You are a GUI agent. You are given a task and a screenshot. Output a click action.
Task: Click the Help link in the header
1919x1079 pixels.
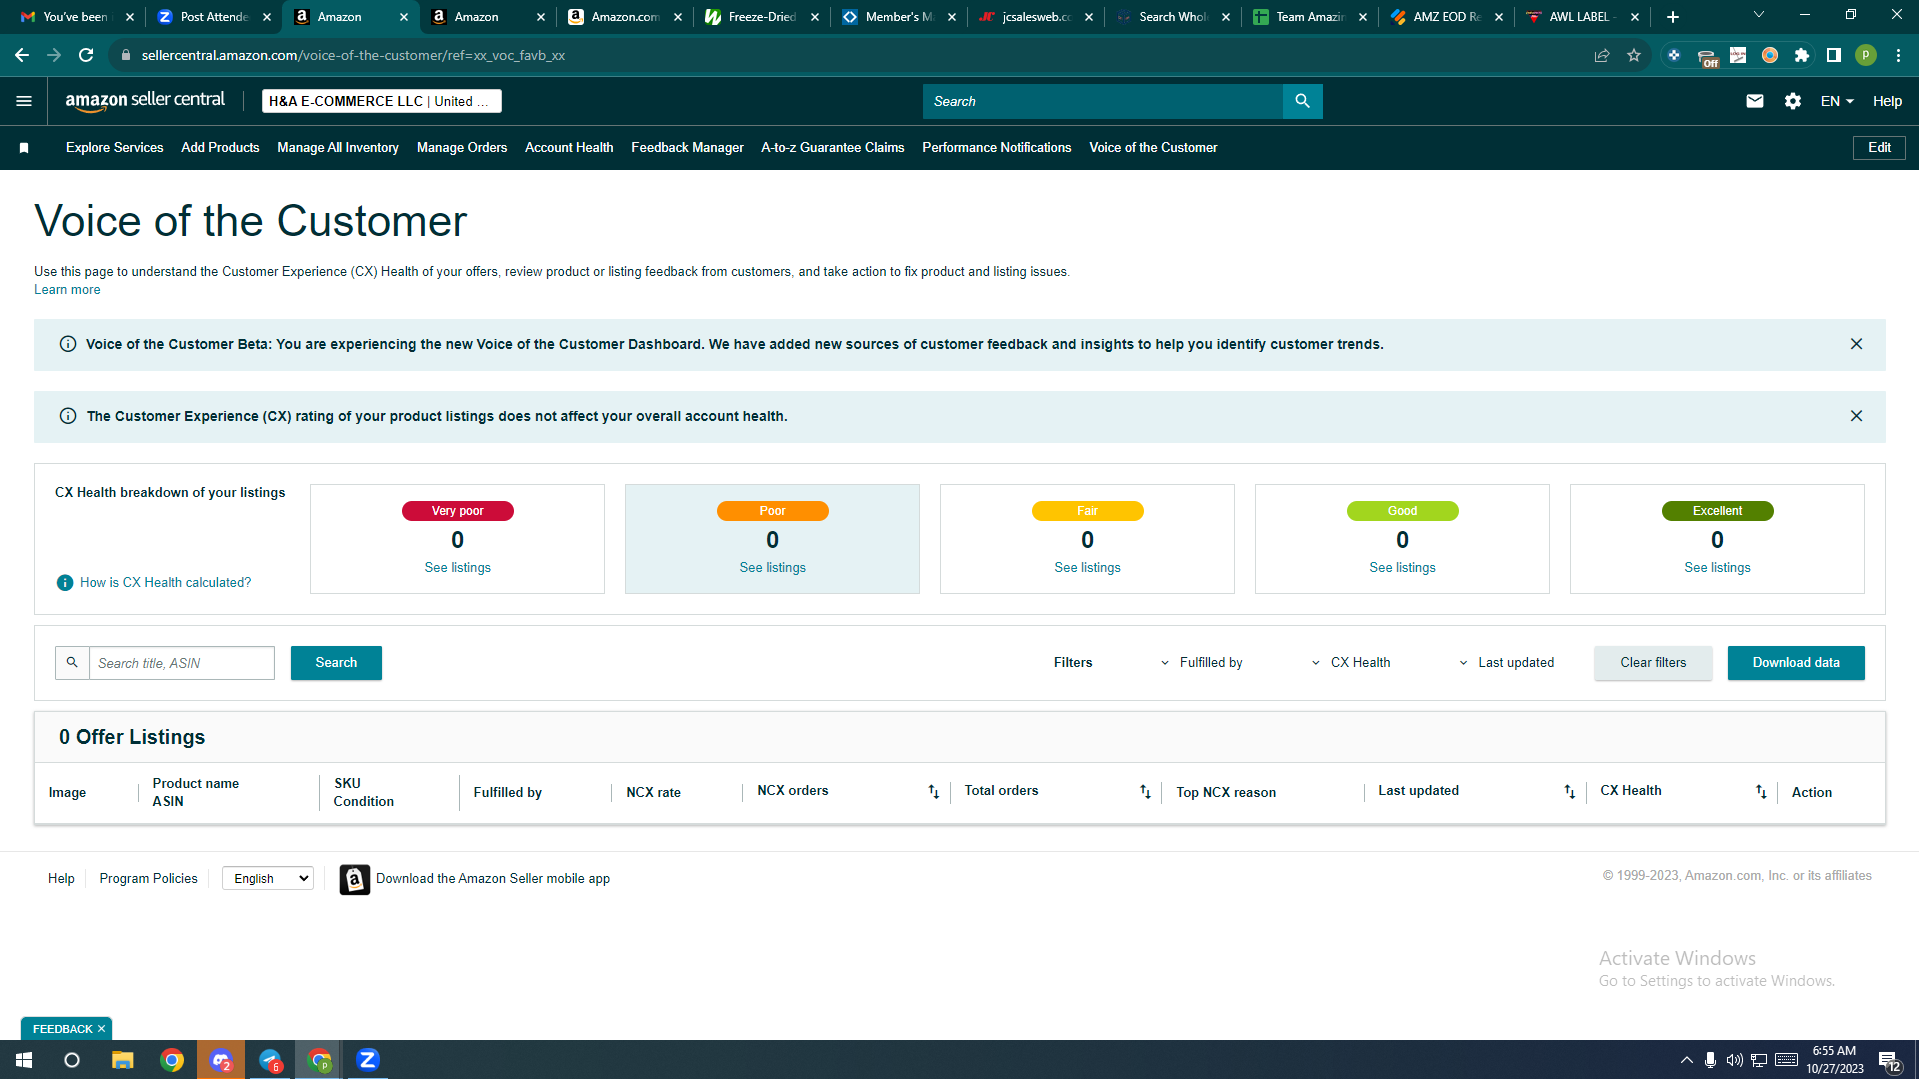1887,101
